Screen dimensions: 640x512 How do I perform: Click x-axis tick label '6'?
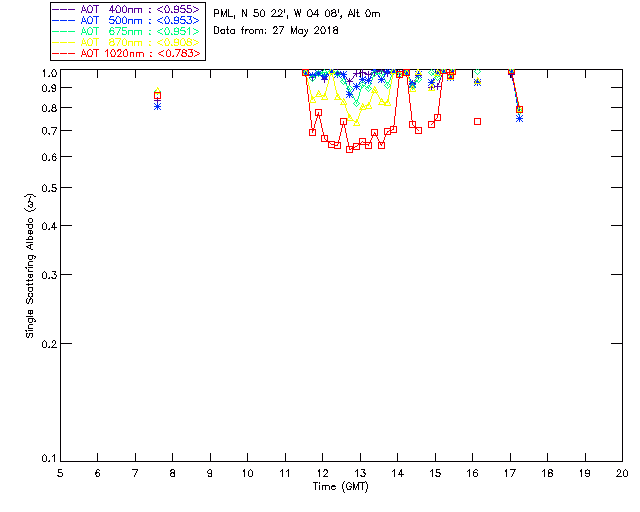pyautogui.click(x=98, y=473)
